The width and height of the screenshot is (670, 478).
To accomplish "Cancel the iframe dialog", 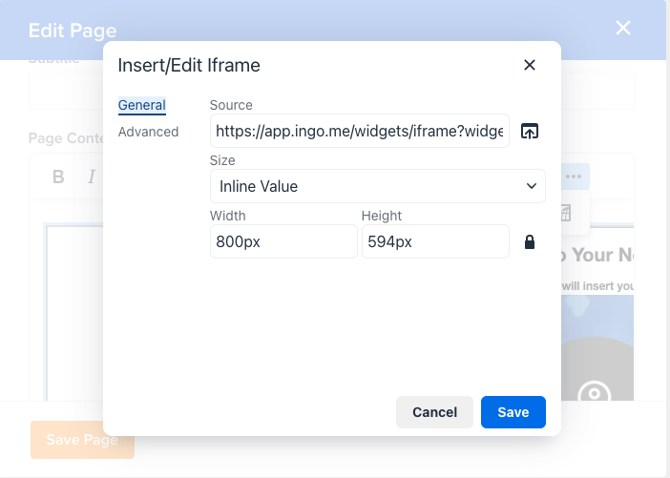I will click(435, 412).
